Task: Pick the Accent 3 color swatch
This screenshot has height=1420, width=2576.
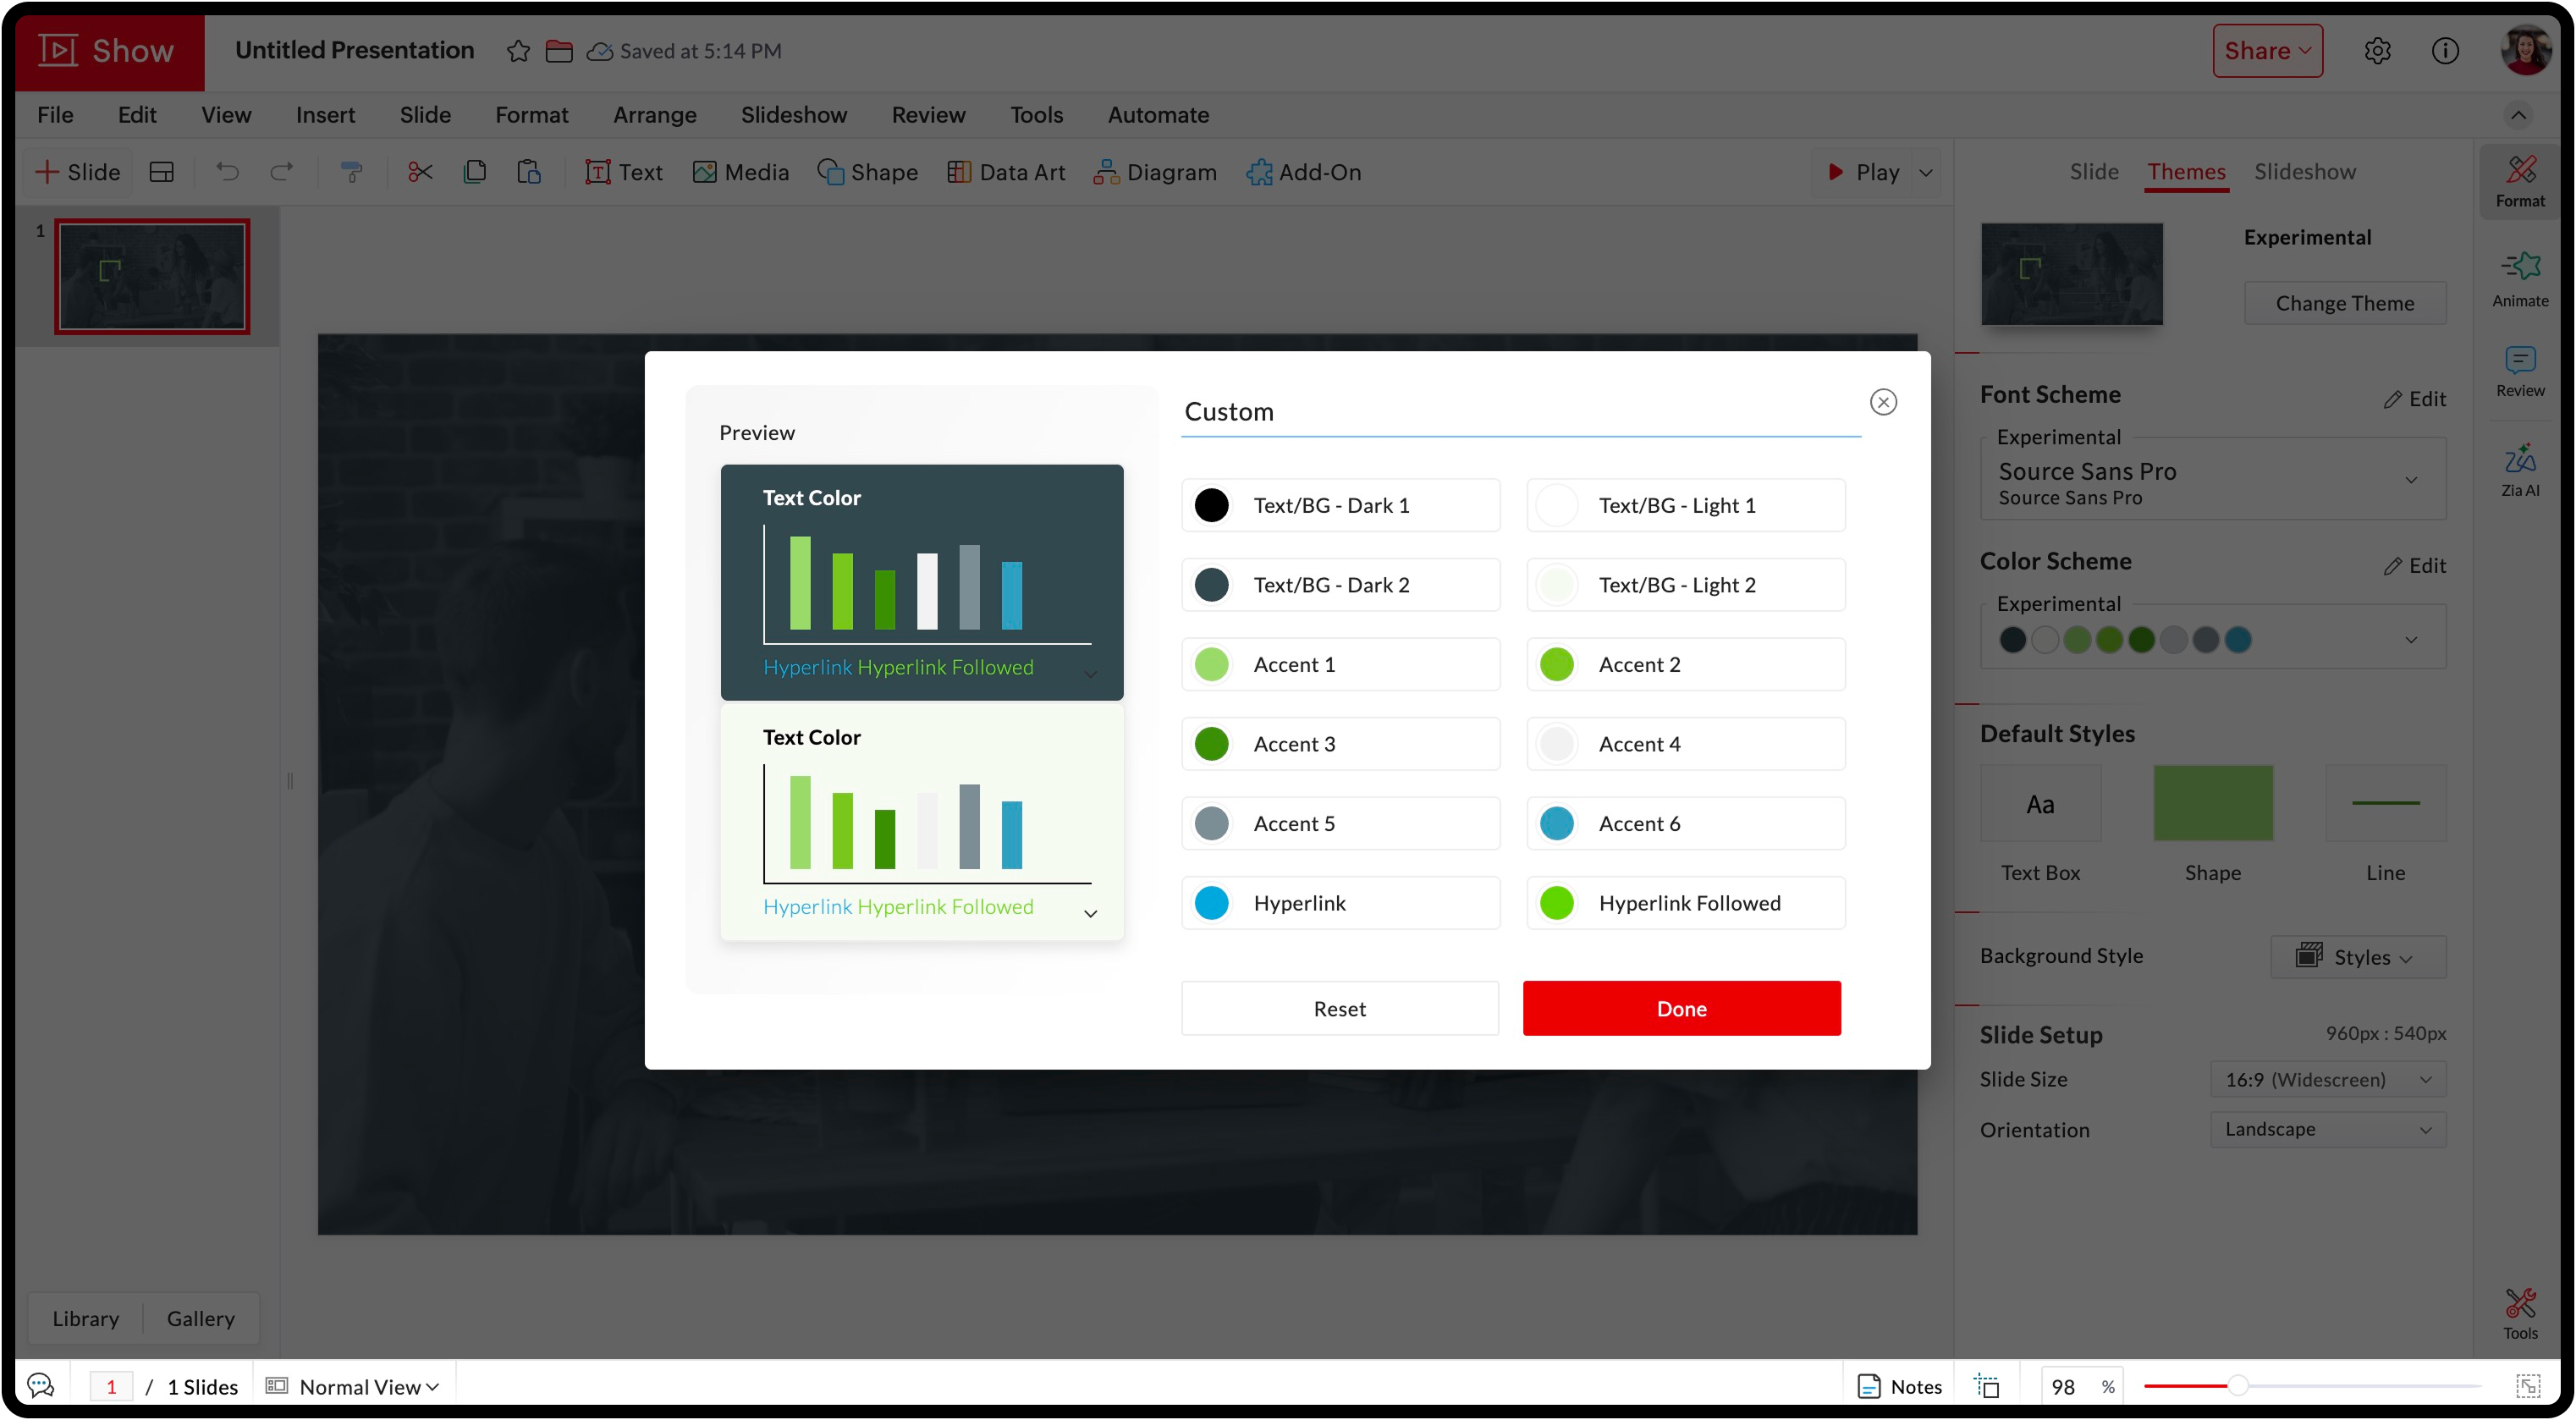Action: click(1212, 744)
